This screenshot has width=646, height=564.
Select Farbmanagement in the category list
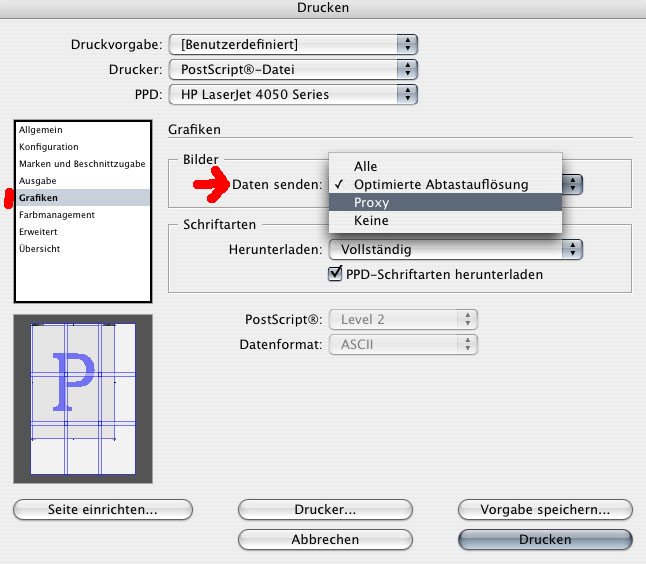point(83,215)
